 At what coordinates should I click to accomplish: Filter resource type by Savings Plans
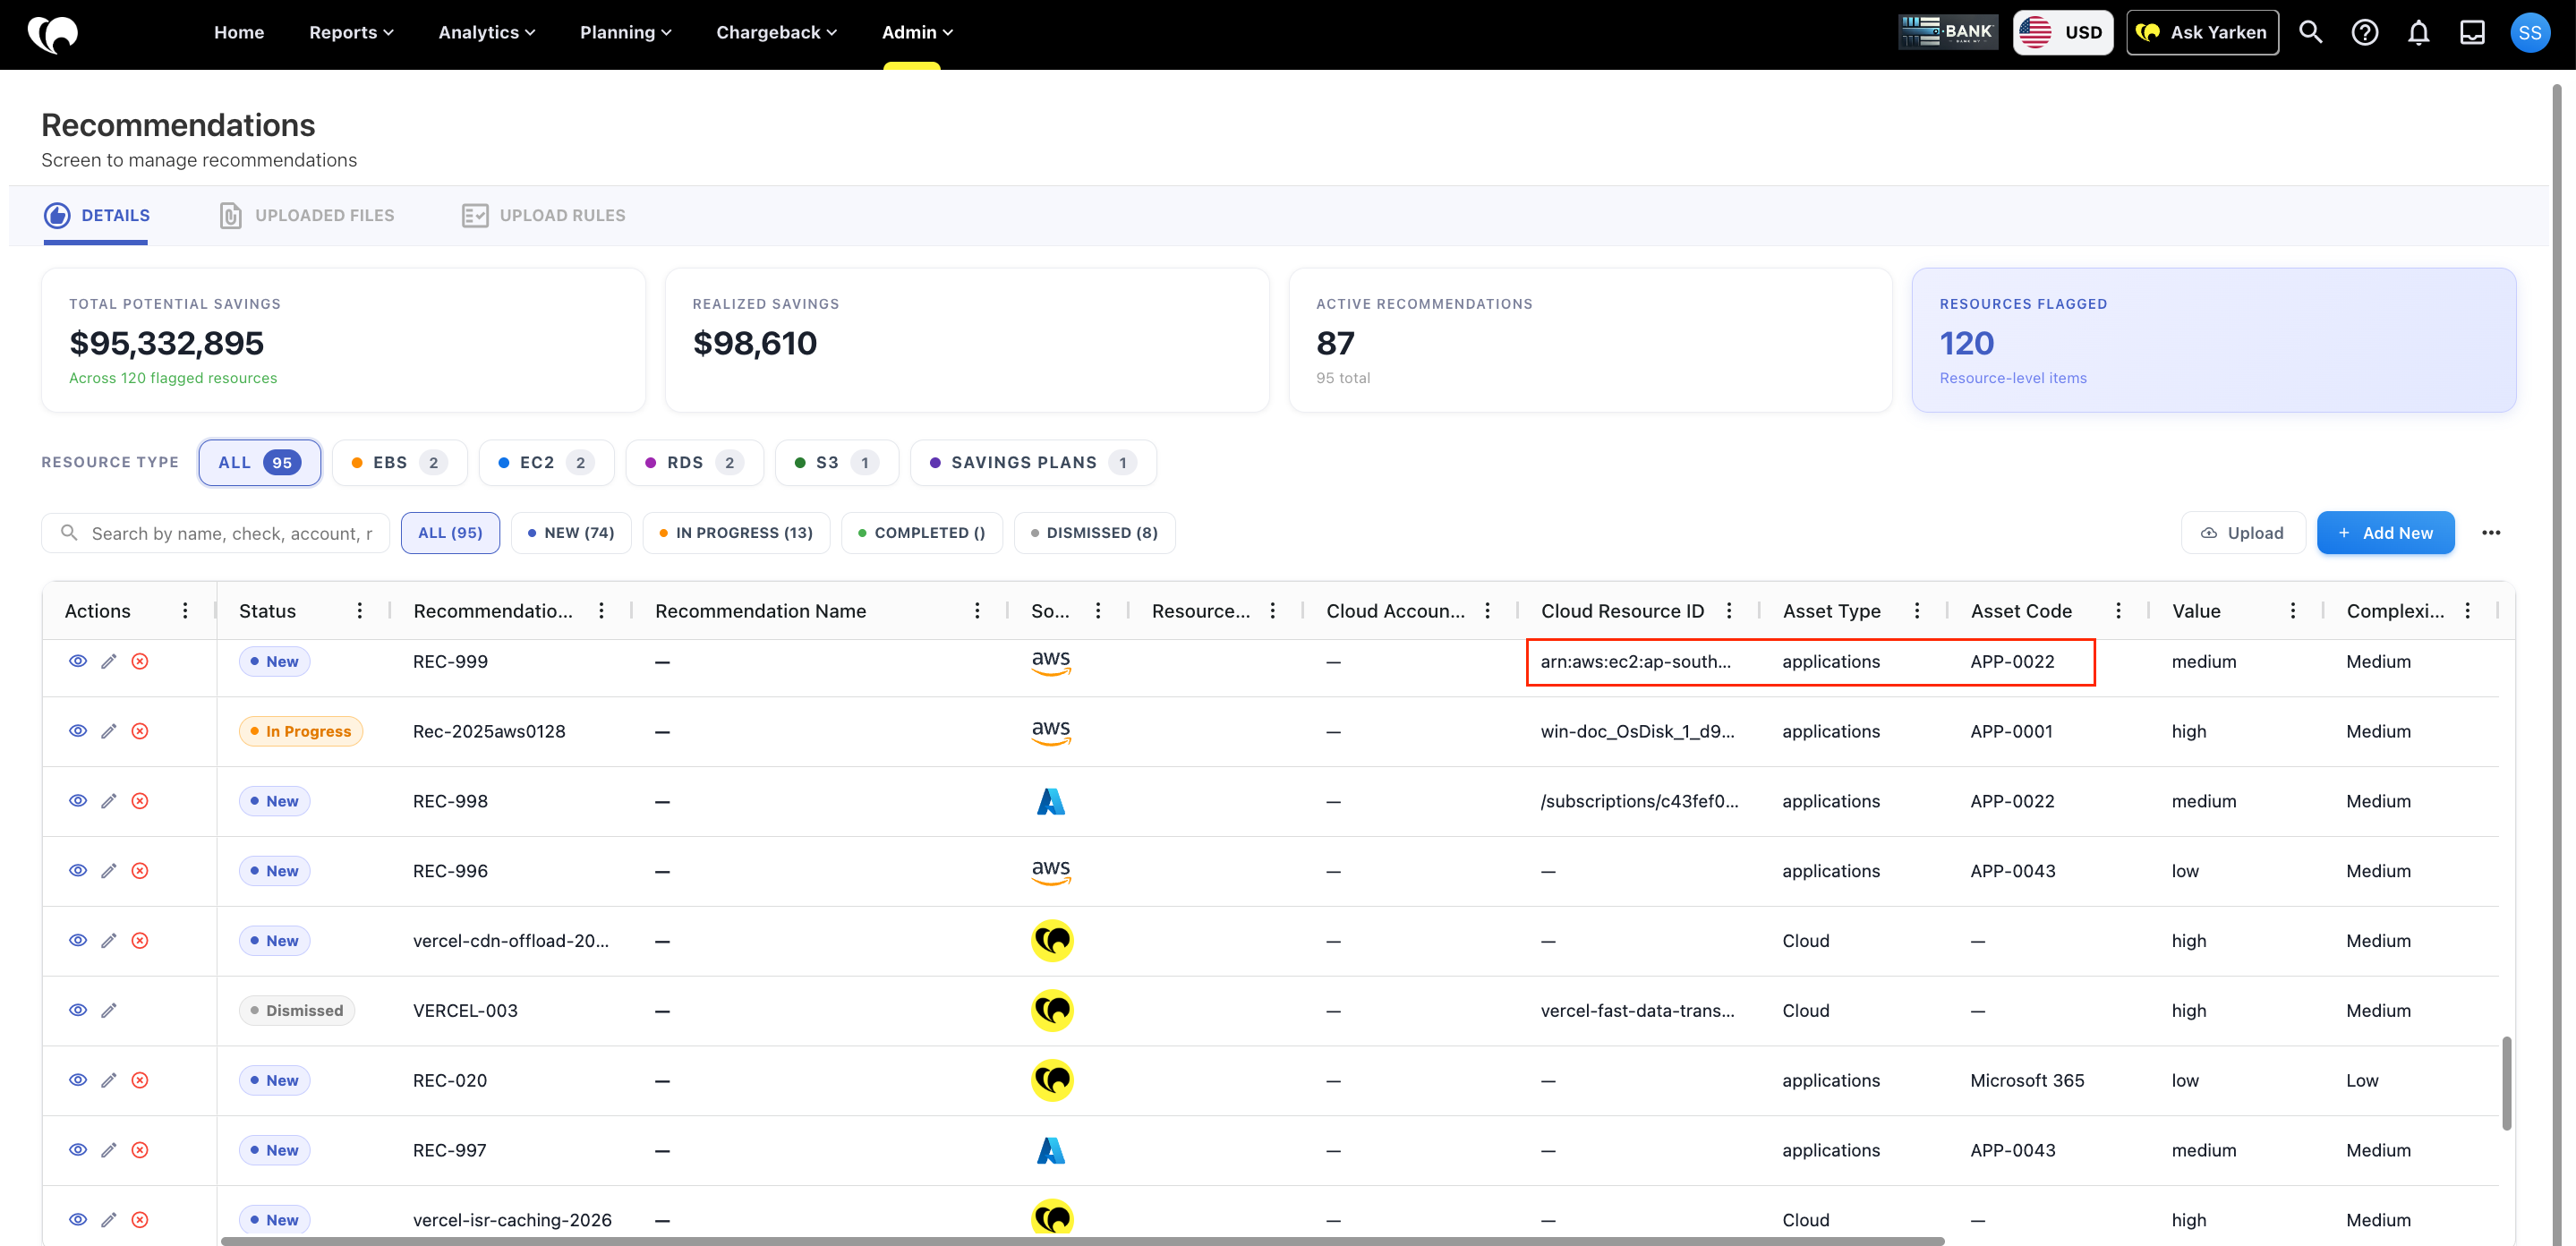pyautogui.click(x=1033, y=463)
